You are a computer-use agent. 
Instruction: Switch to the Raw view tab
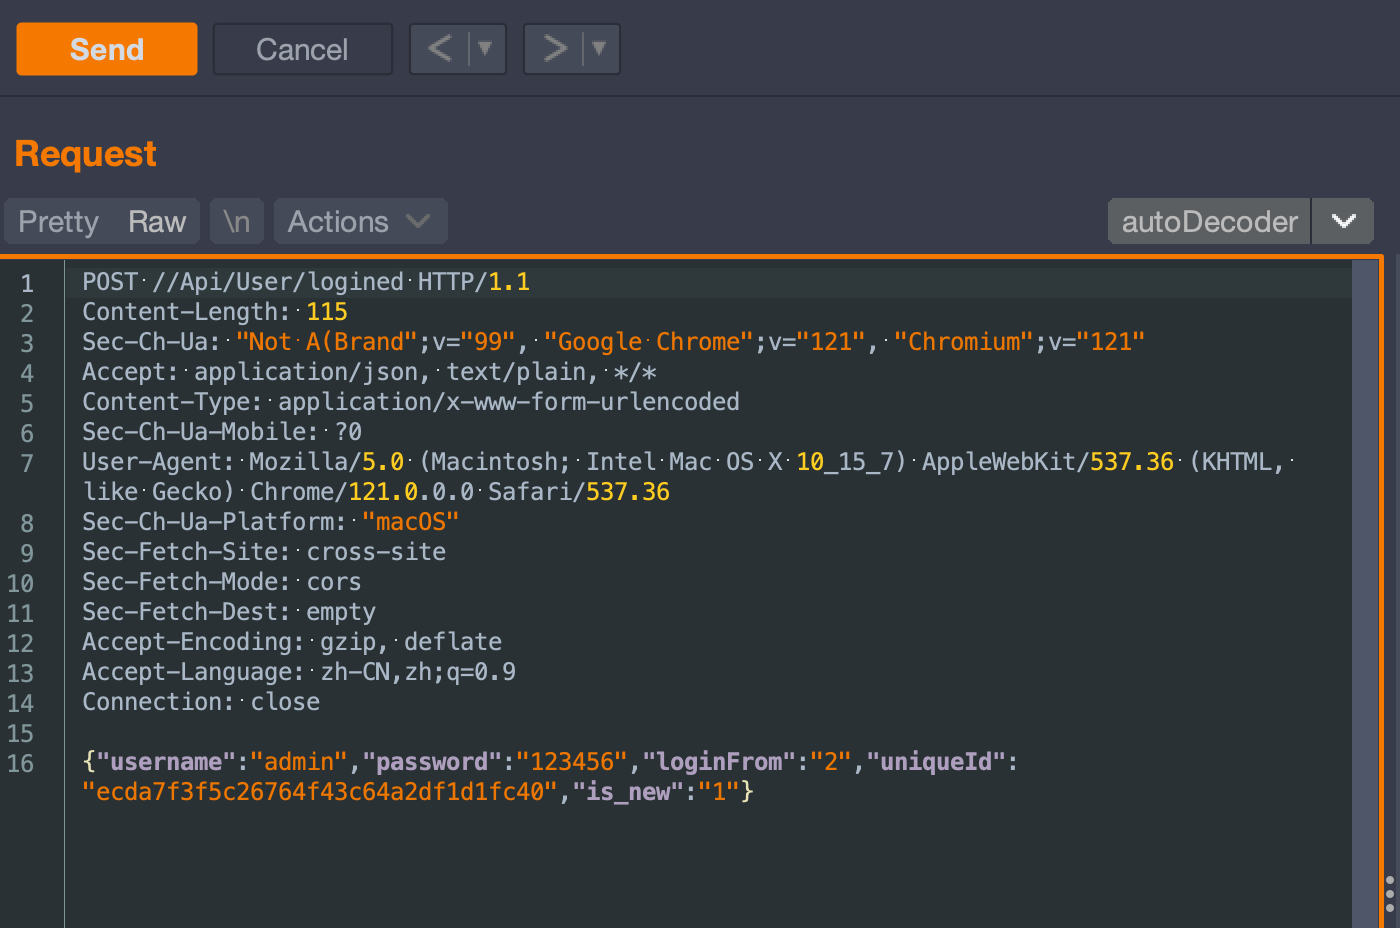[157, 221]
